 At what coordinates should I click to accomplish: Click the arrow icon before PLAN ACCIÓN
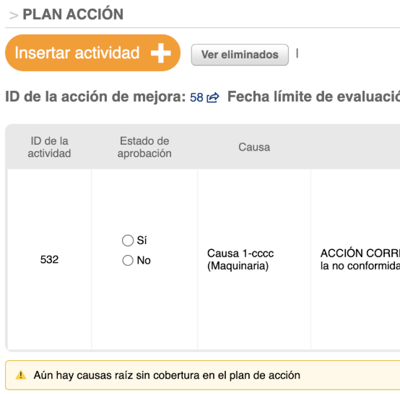click(14, 16)
